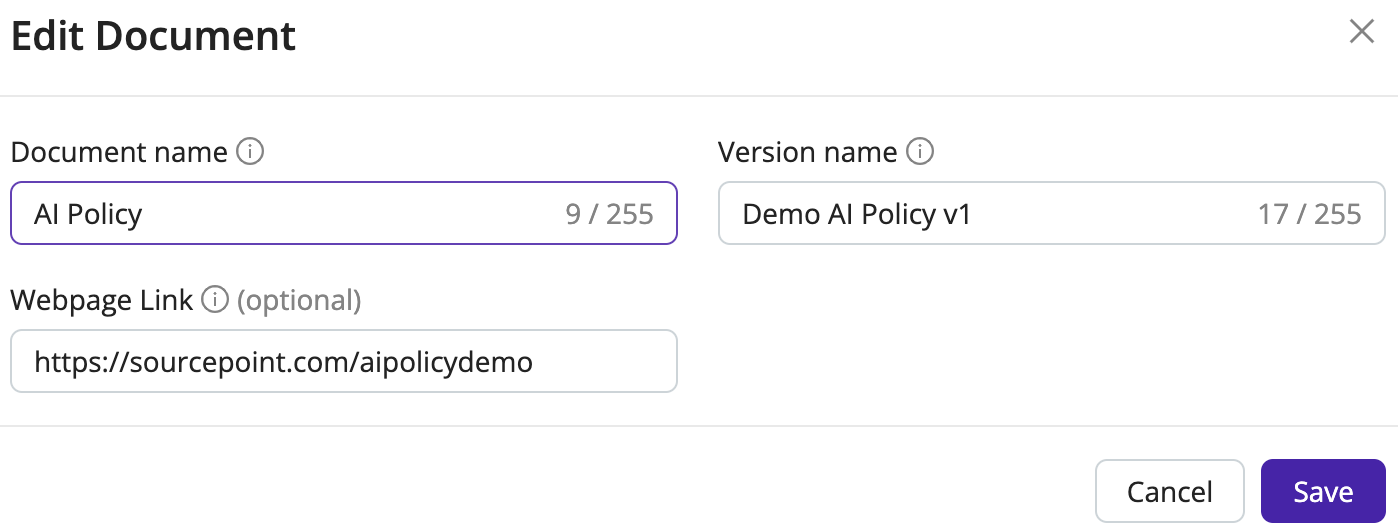Close the Edit Document dialog with X
1398x532 pixels.
point(1361,32)
